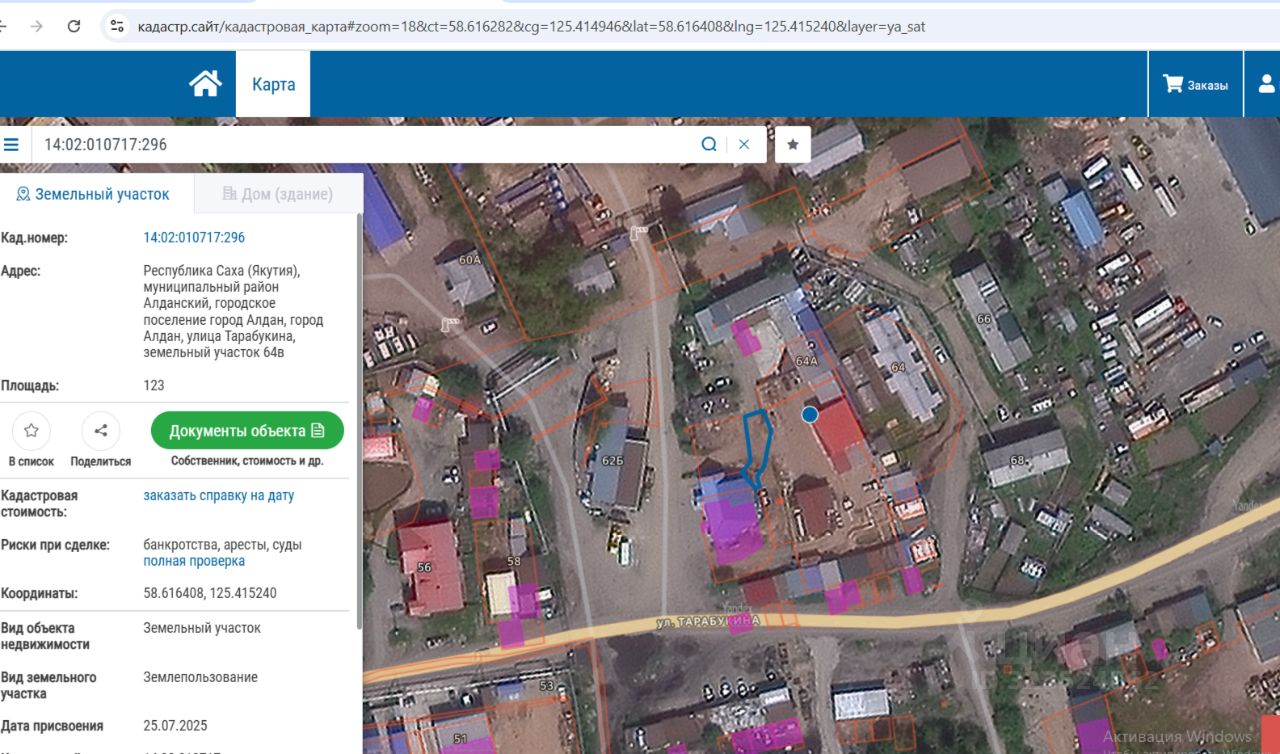1280x754 pixels.
Task: Clear the search field with X
Action: 744,145
